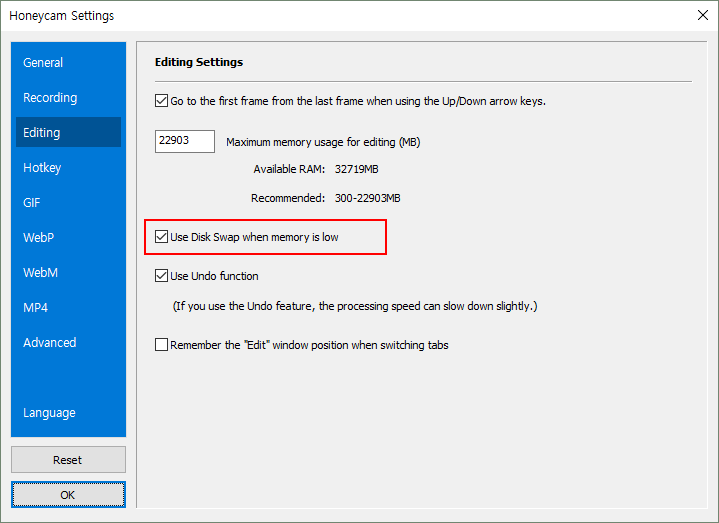
Task: Open the GIF settings tab
Action: pyautogui.click(x=32, y=202)
